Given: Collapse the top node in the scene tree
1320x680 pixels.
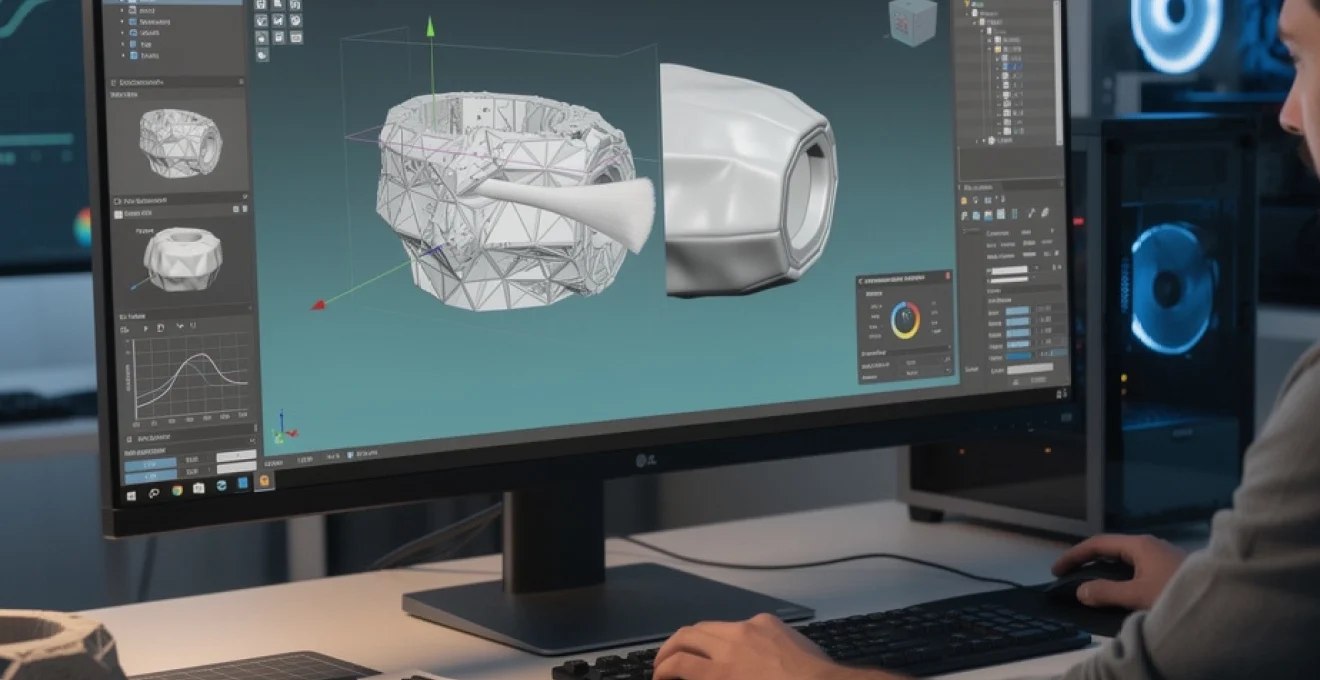Looking at the screenshot, I should pos(966,5).
